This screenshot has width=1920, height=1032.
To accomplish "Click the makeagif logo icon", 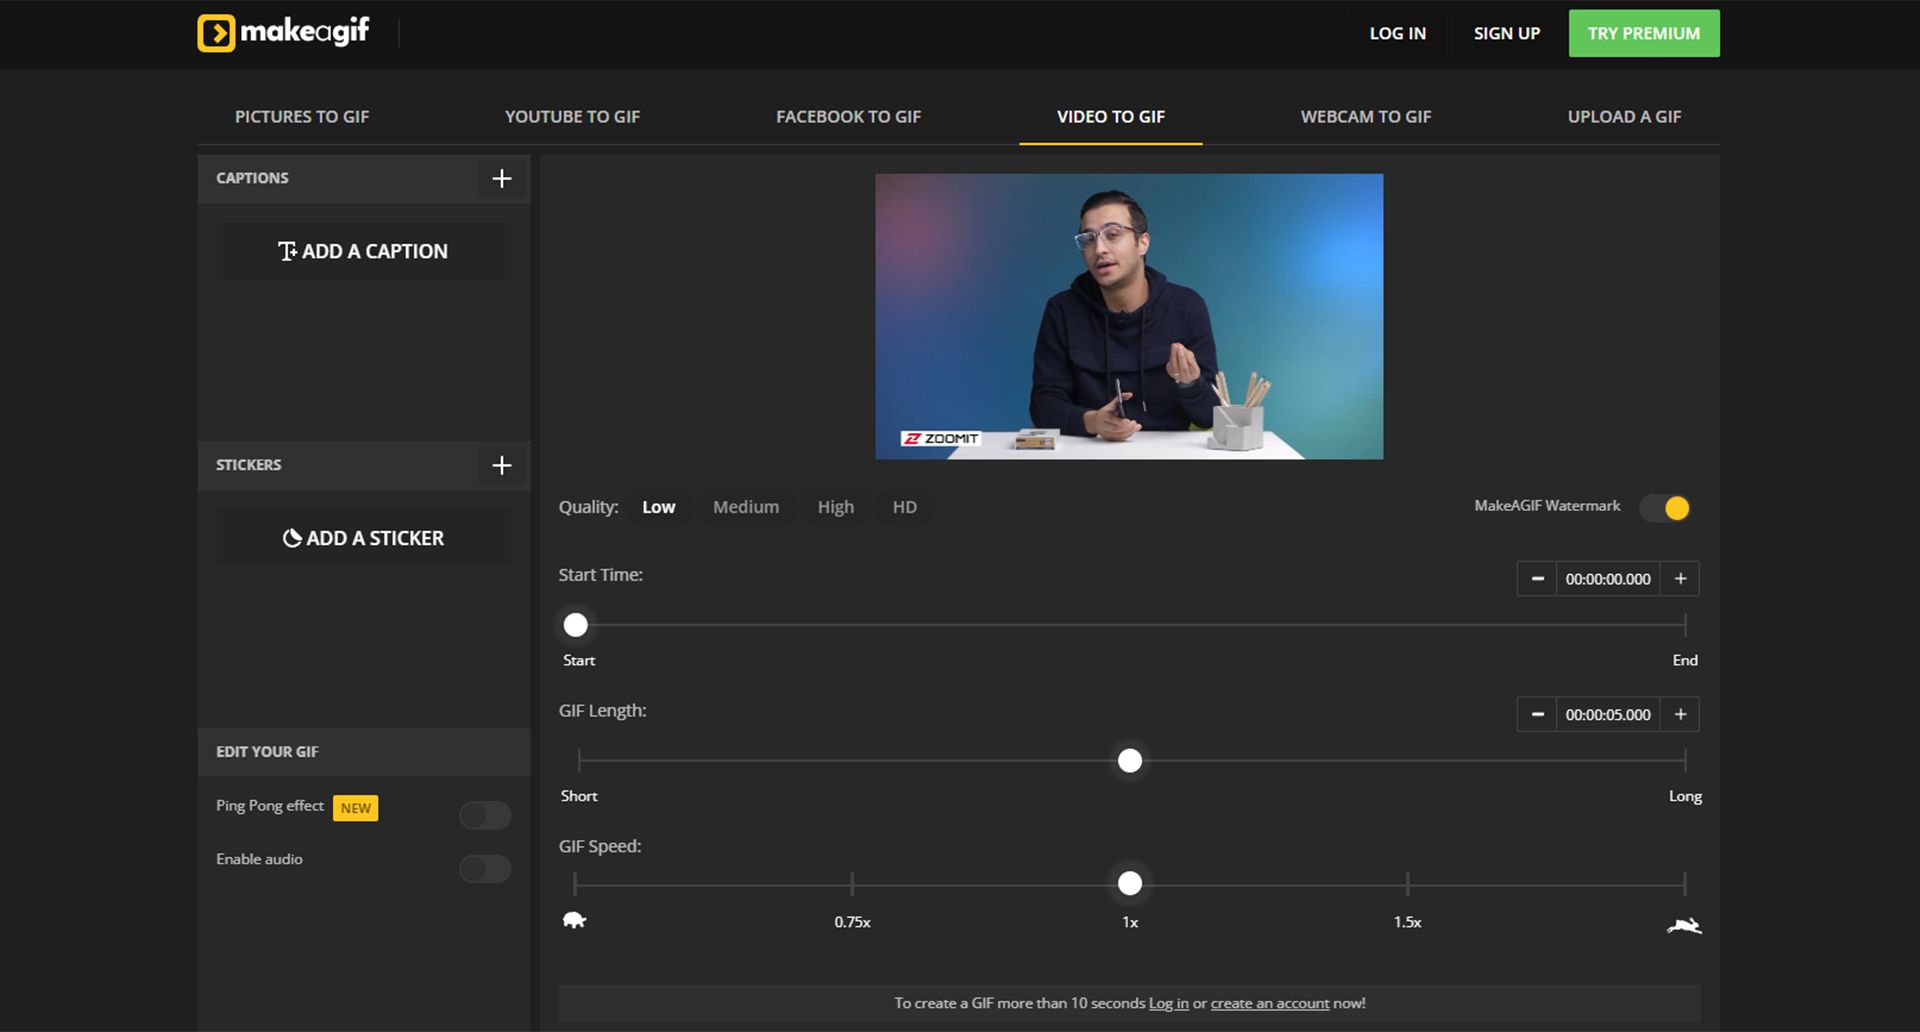I will point(216,33).
